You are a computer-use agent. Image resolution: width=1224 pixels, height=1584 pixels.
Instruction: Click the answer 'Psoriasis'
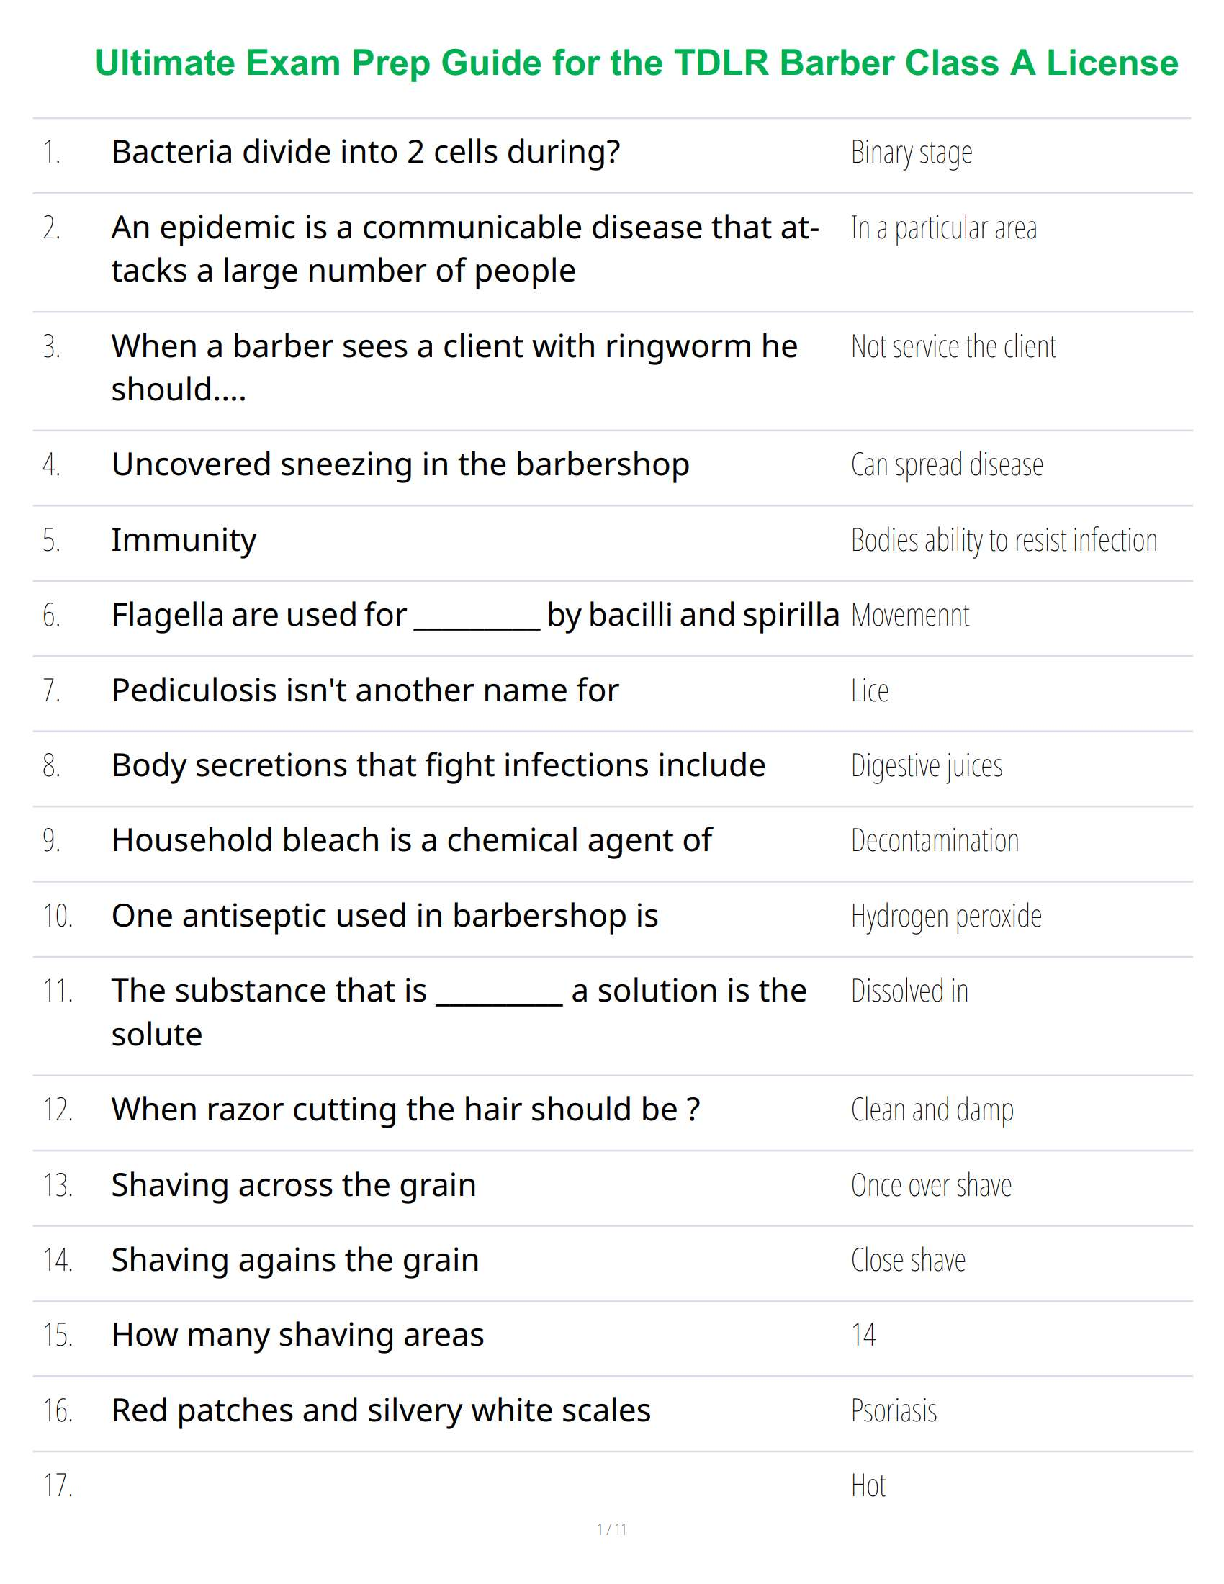pos(893,1411)
